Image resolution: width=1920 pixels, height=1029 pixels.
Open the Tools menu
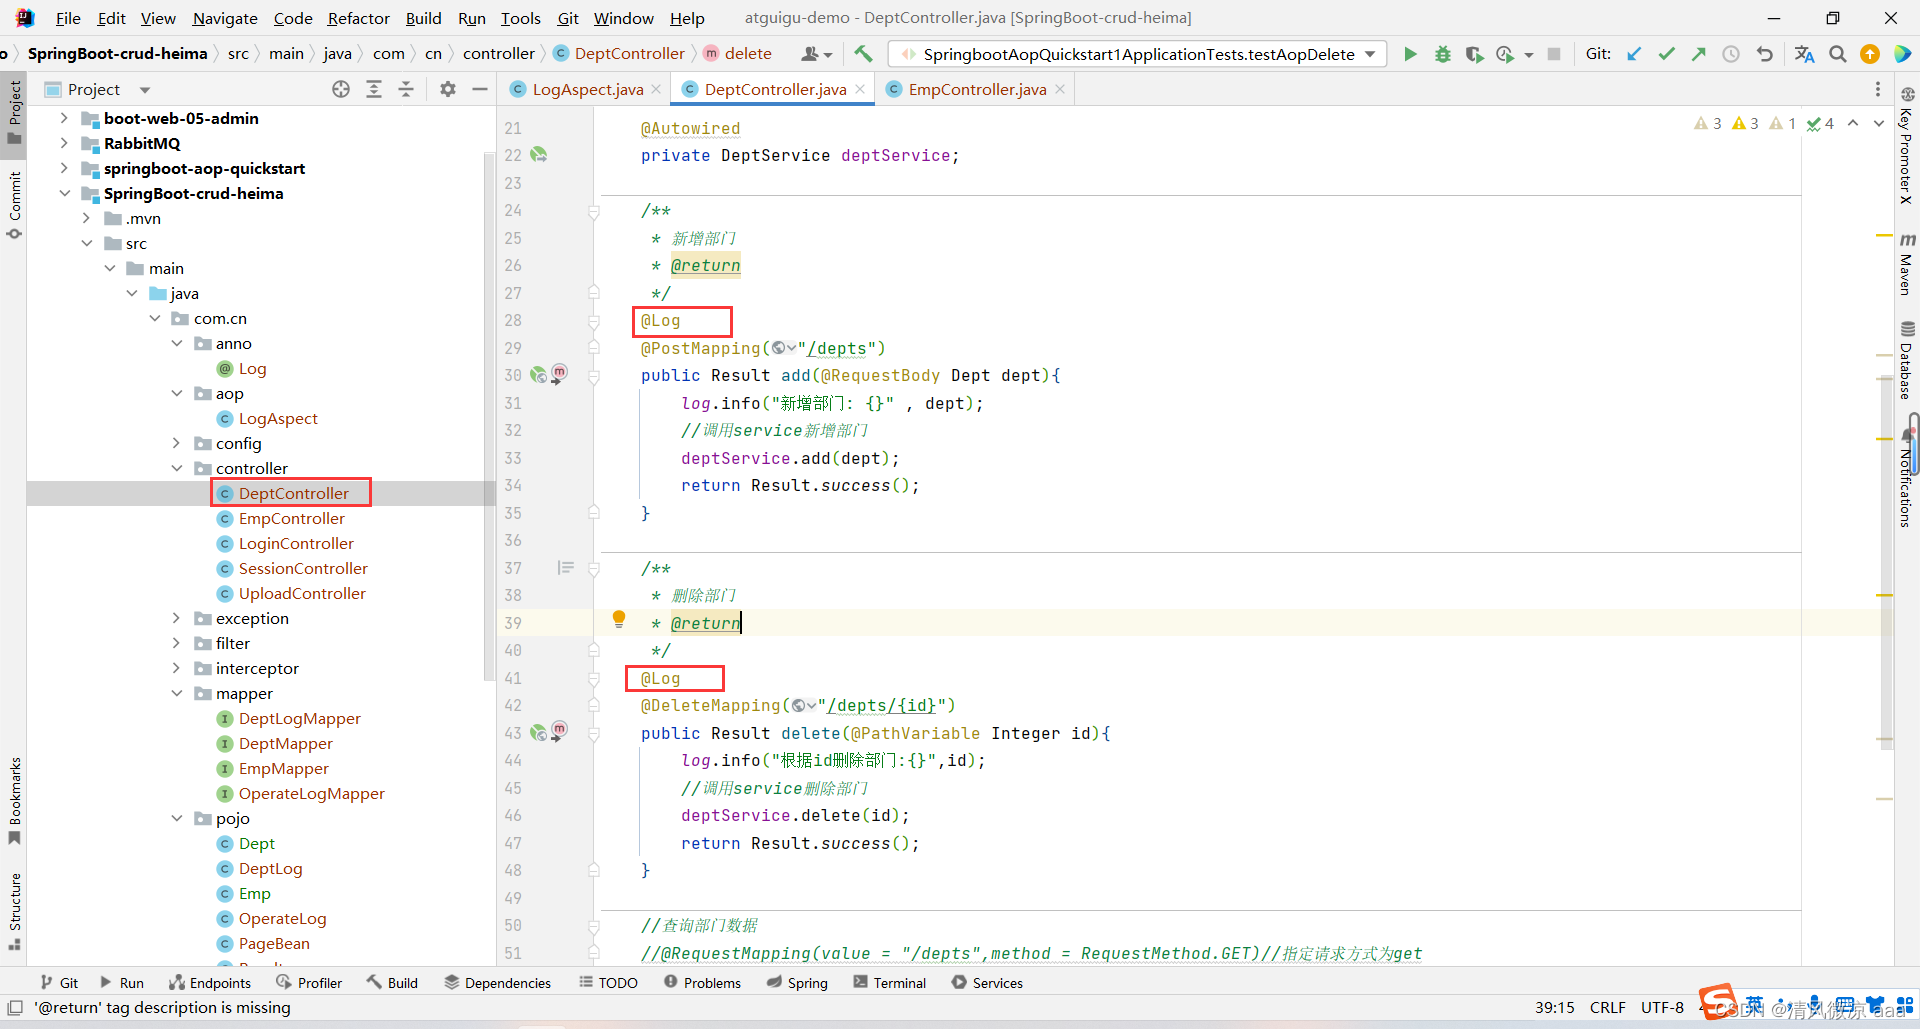coord(520,18)
